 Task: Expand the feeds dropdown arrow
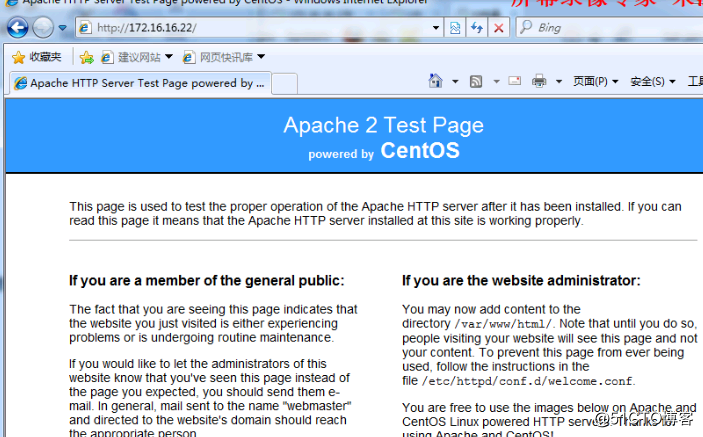pyautogui.click(x=496, y=82)
